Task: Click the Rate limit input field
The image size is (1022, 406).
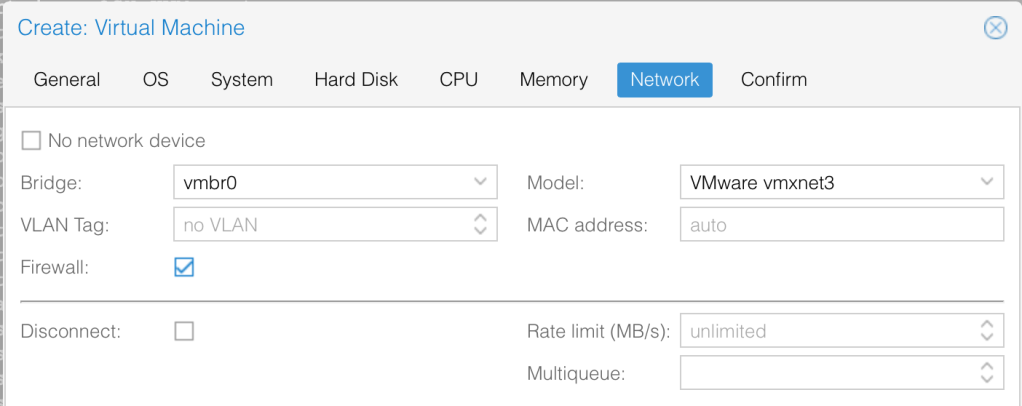Action: 825,331
